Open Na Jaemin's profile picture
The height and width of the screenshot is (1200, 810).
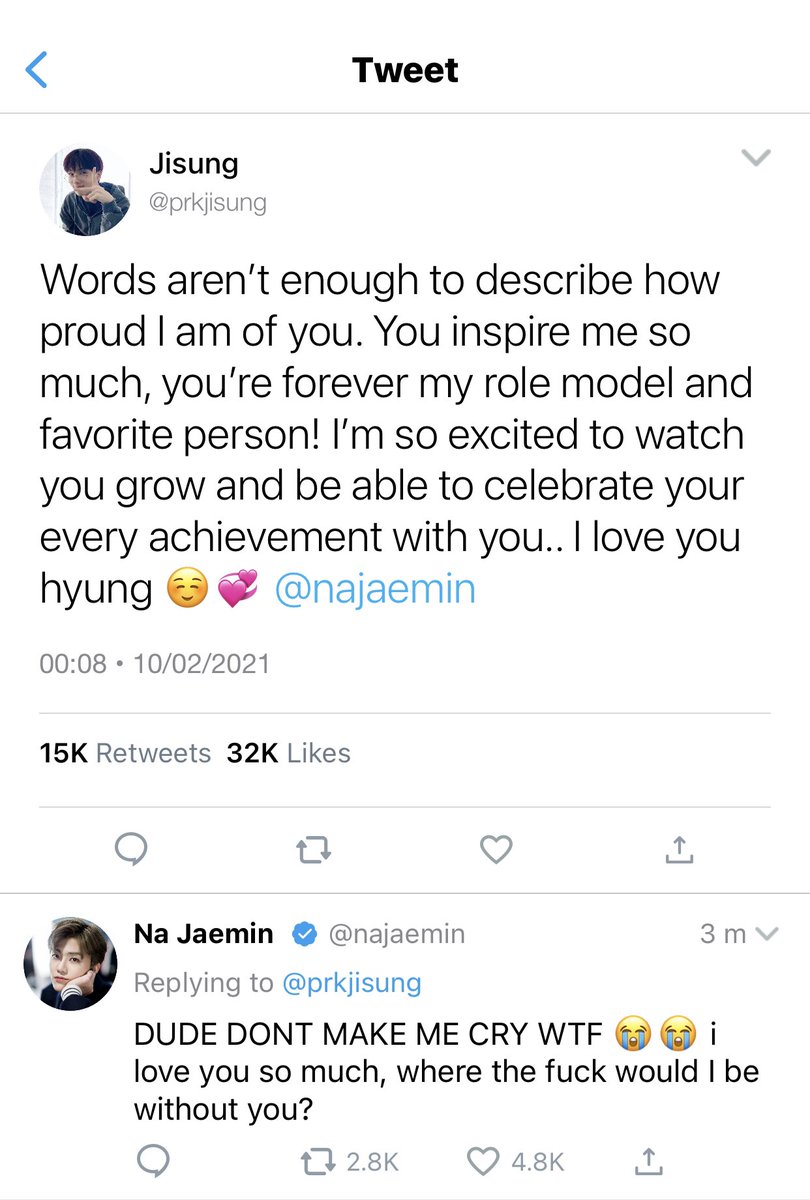[x=68, y=960]
